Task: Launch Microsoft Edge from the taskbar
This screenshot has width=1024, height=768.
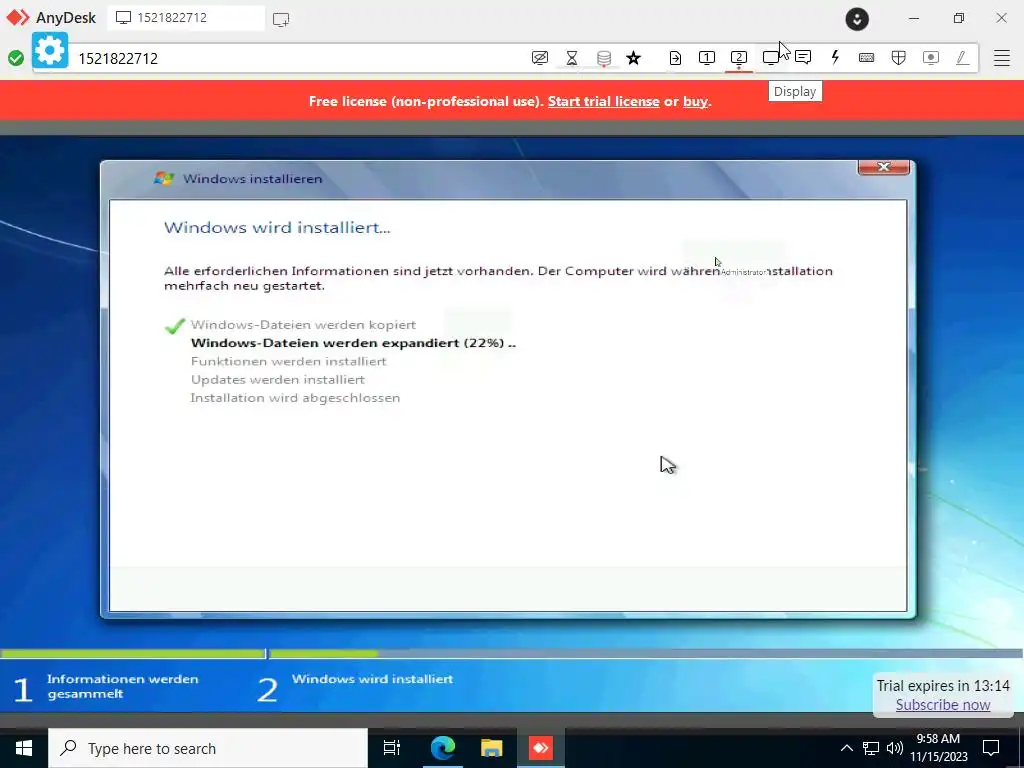Action: pyautogui.click(x=443, y=748)
